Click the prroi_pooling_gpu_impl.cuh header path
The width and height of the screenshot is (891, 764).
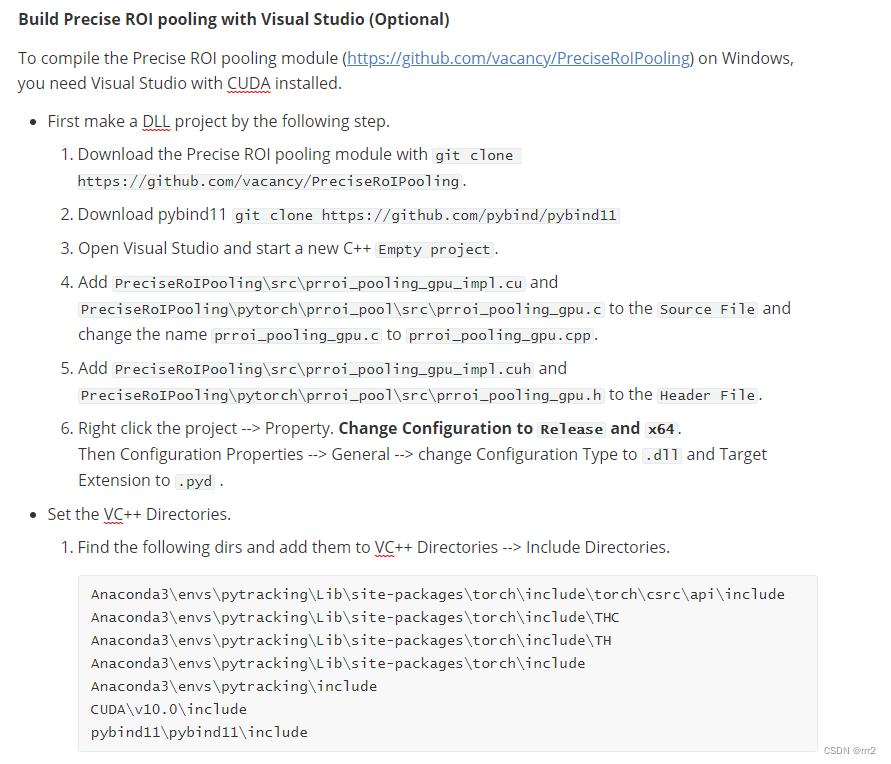[326, 369]
